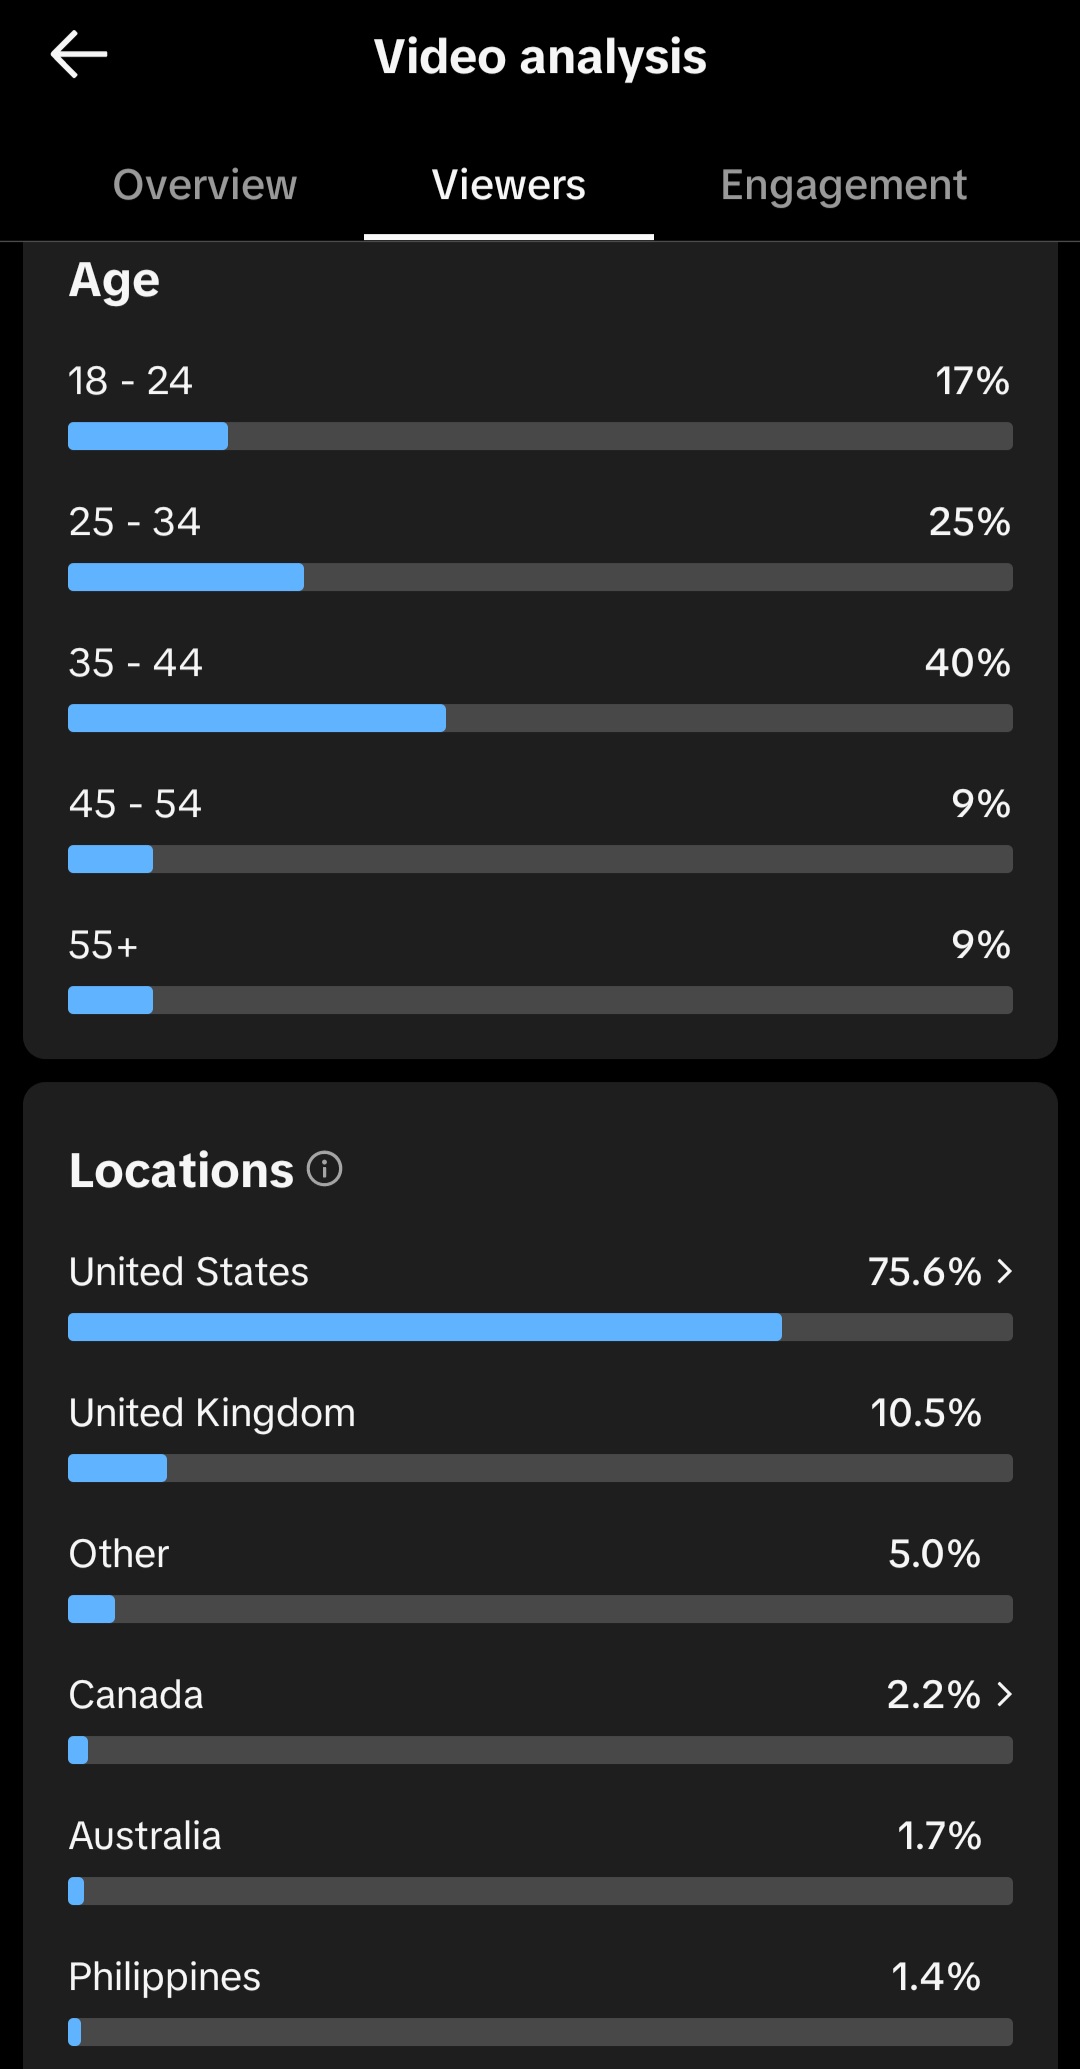The width and height of the screenshot is (1080, 2069).
Task: Tap the back arrow icon
Action: click(79, 55)
